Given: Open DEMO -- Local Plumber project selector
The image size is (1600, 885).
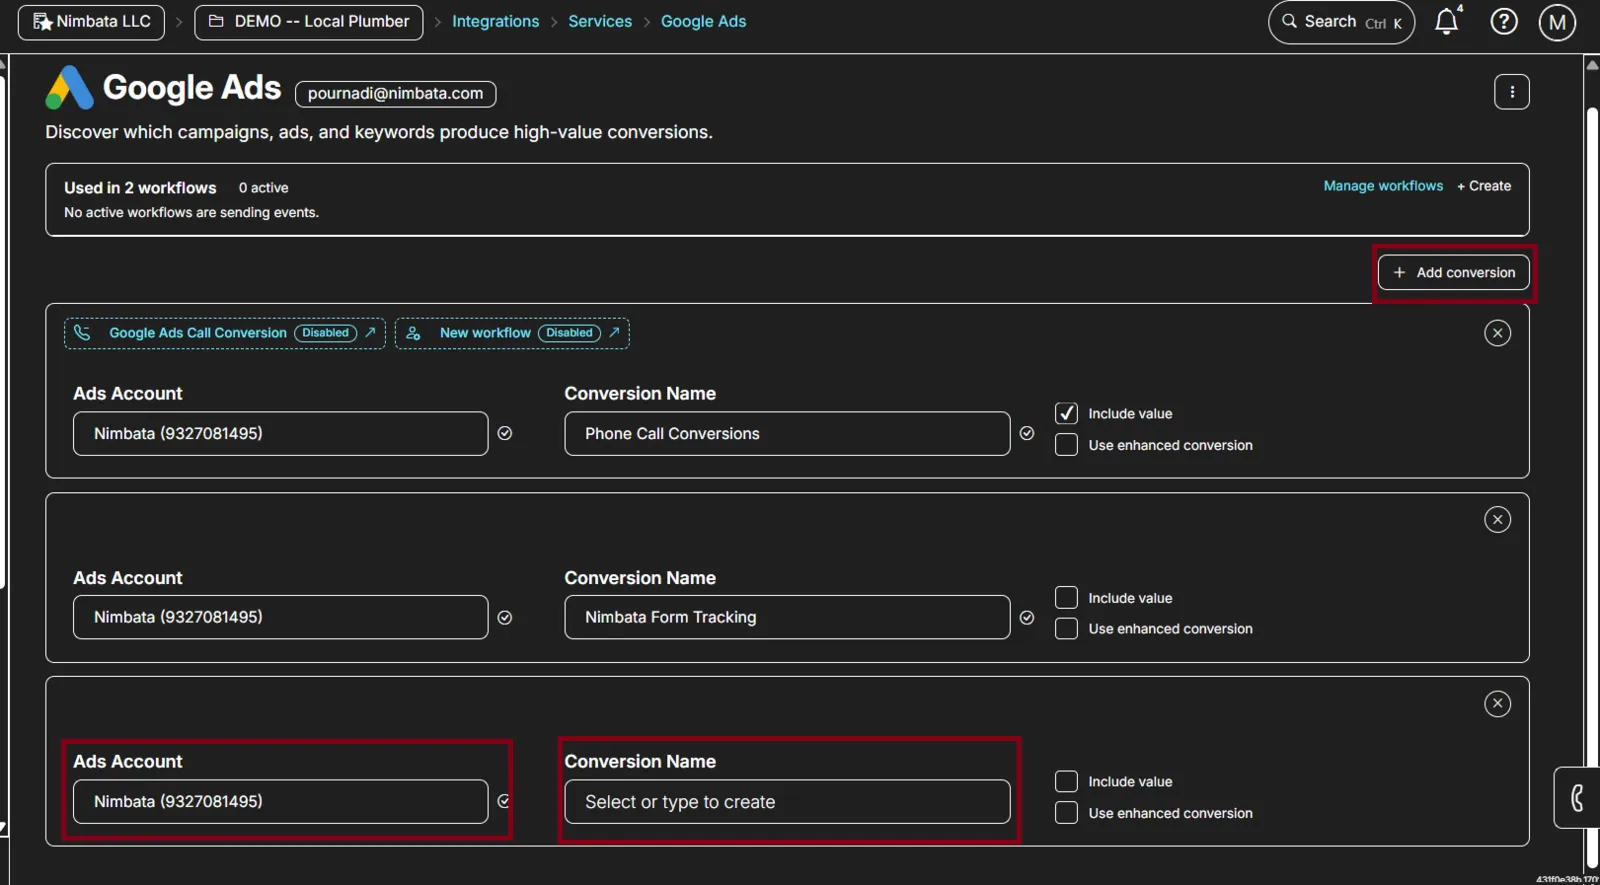Looking at the screenshot, I should [x=309, y=22].
